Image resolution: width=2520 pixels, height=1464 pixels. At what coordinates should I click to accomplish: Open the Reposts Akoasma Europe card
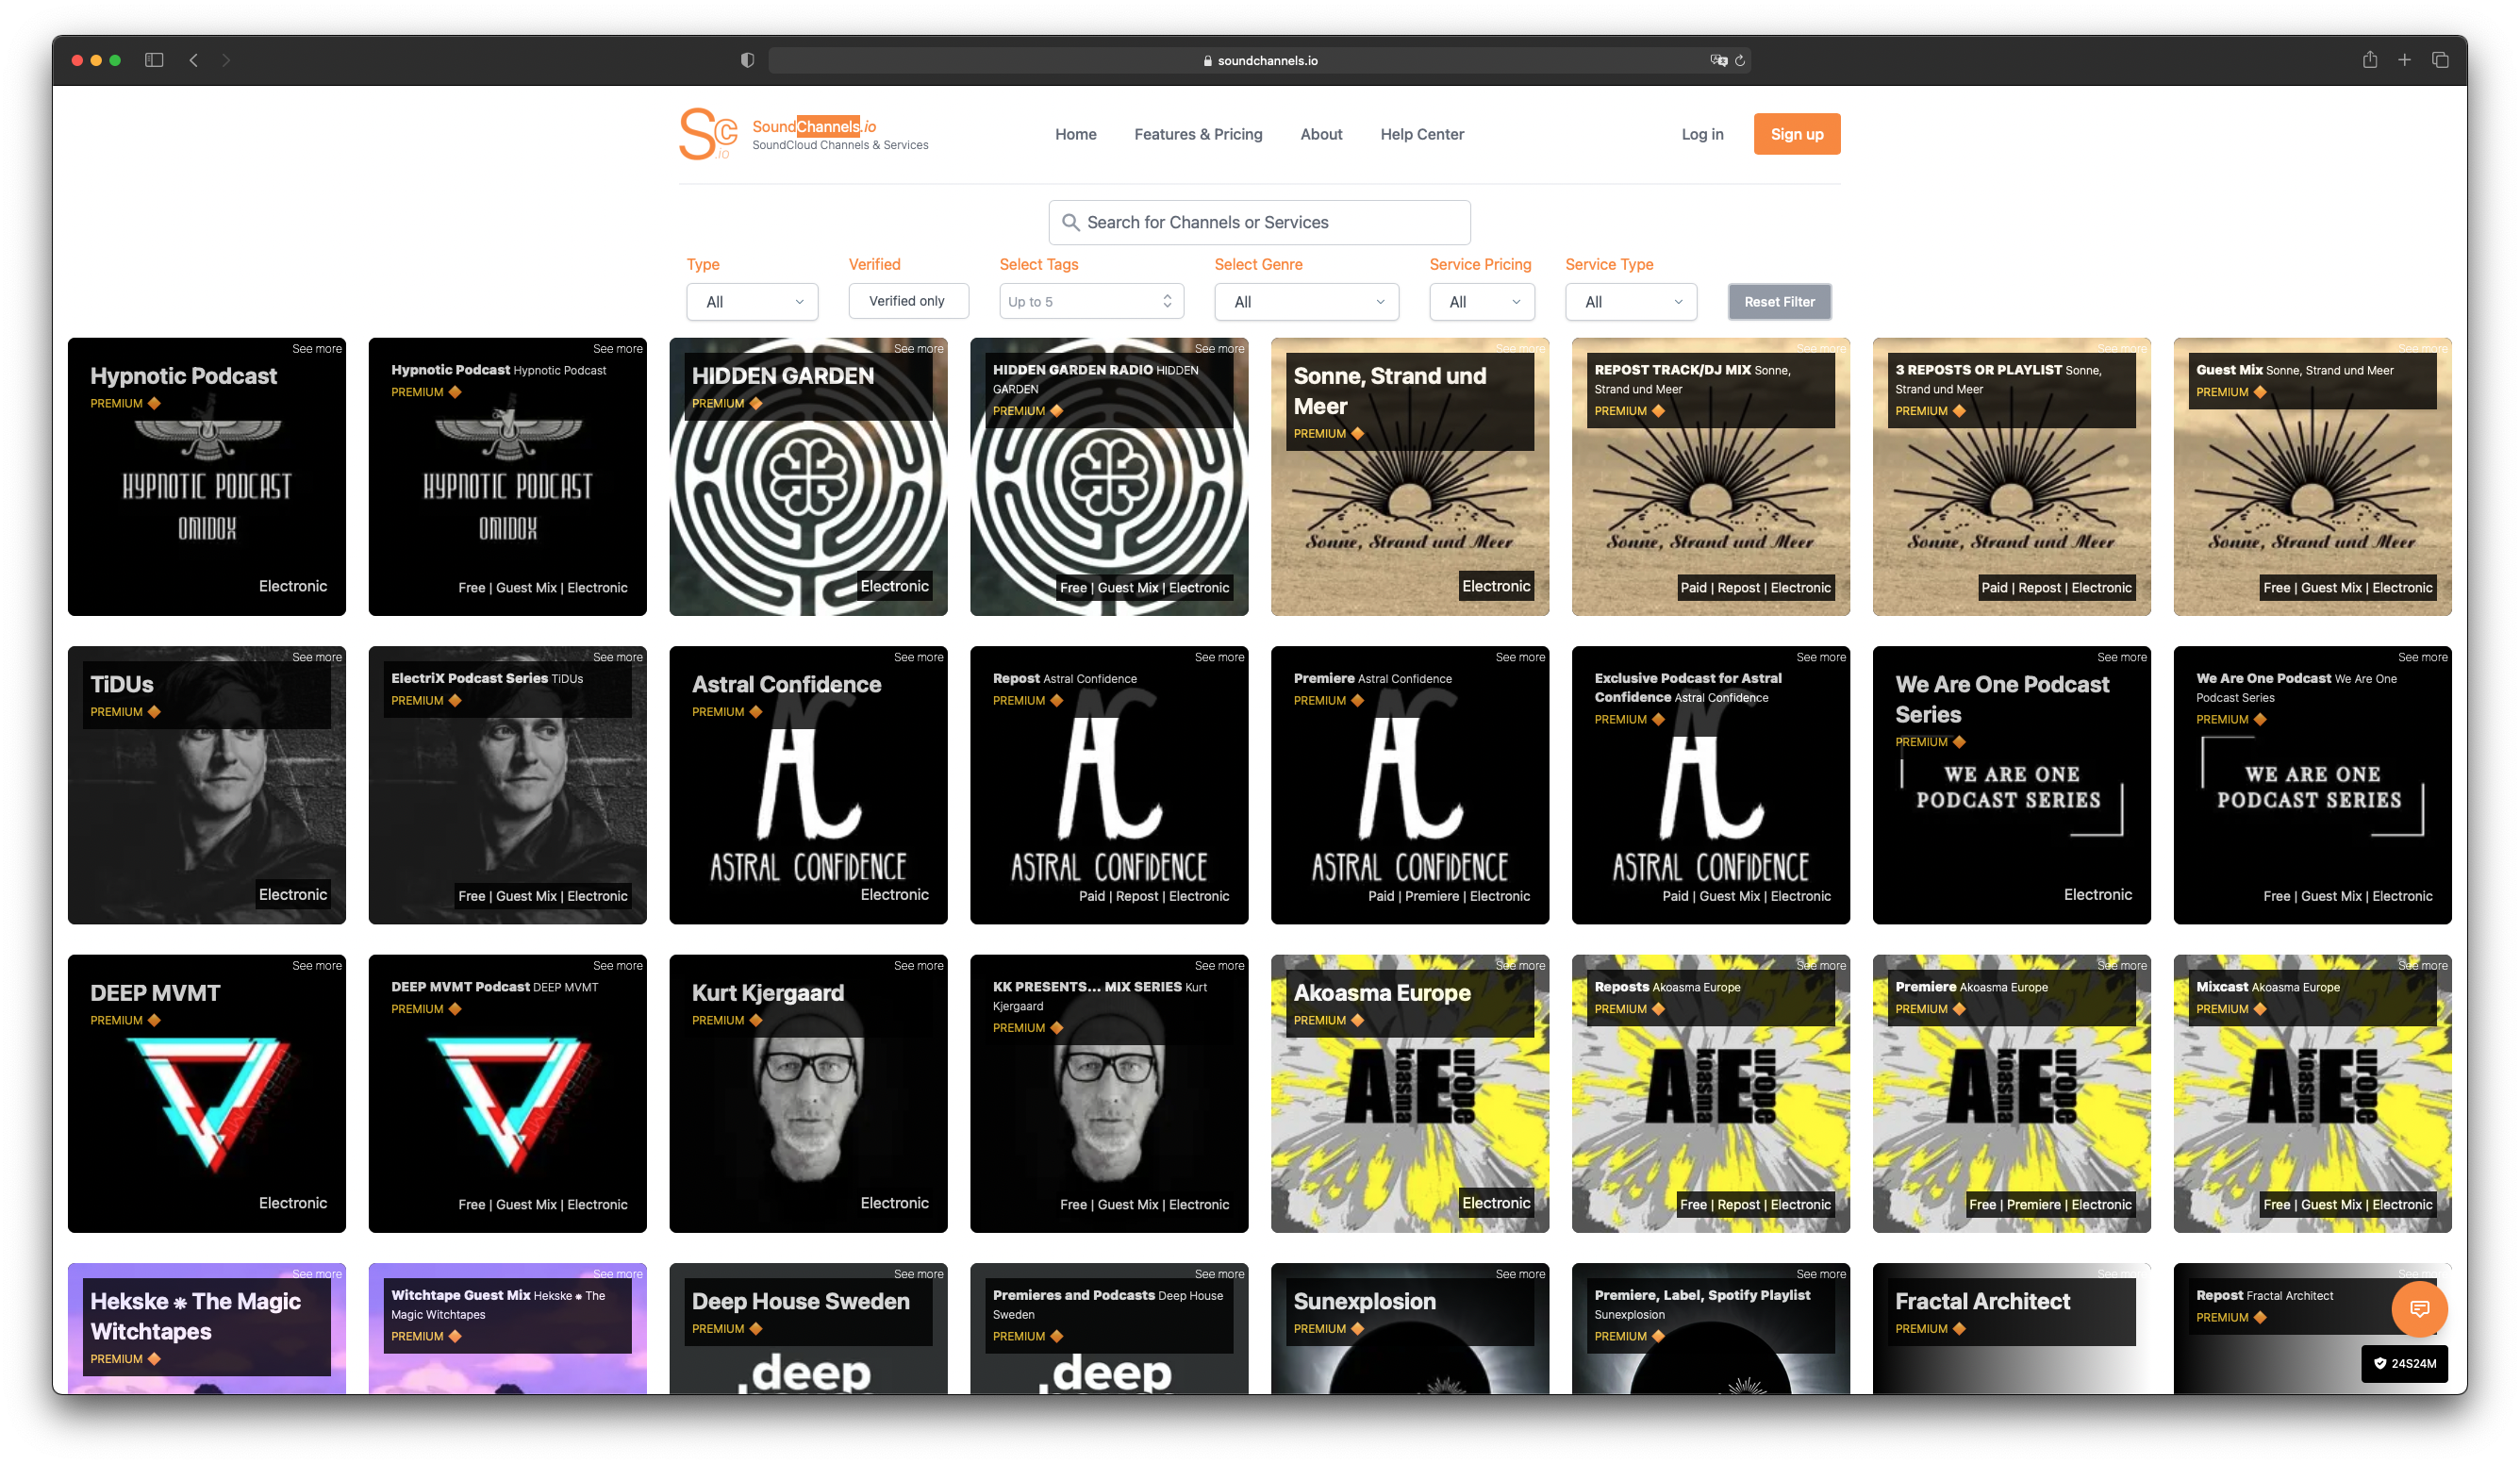point(1710,1093)
